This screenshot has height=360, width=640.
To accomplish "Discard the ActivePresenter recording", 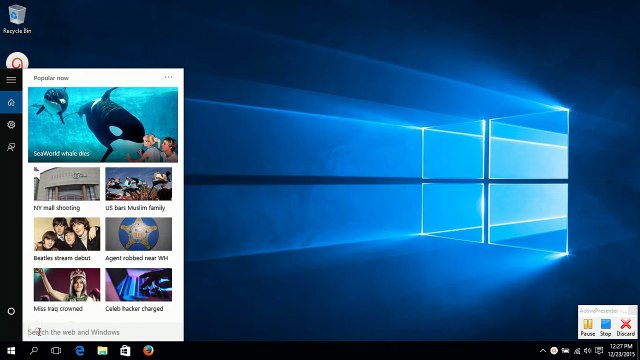I will [x=626, y=327].
